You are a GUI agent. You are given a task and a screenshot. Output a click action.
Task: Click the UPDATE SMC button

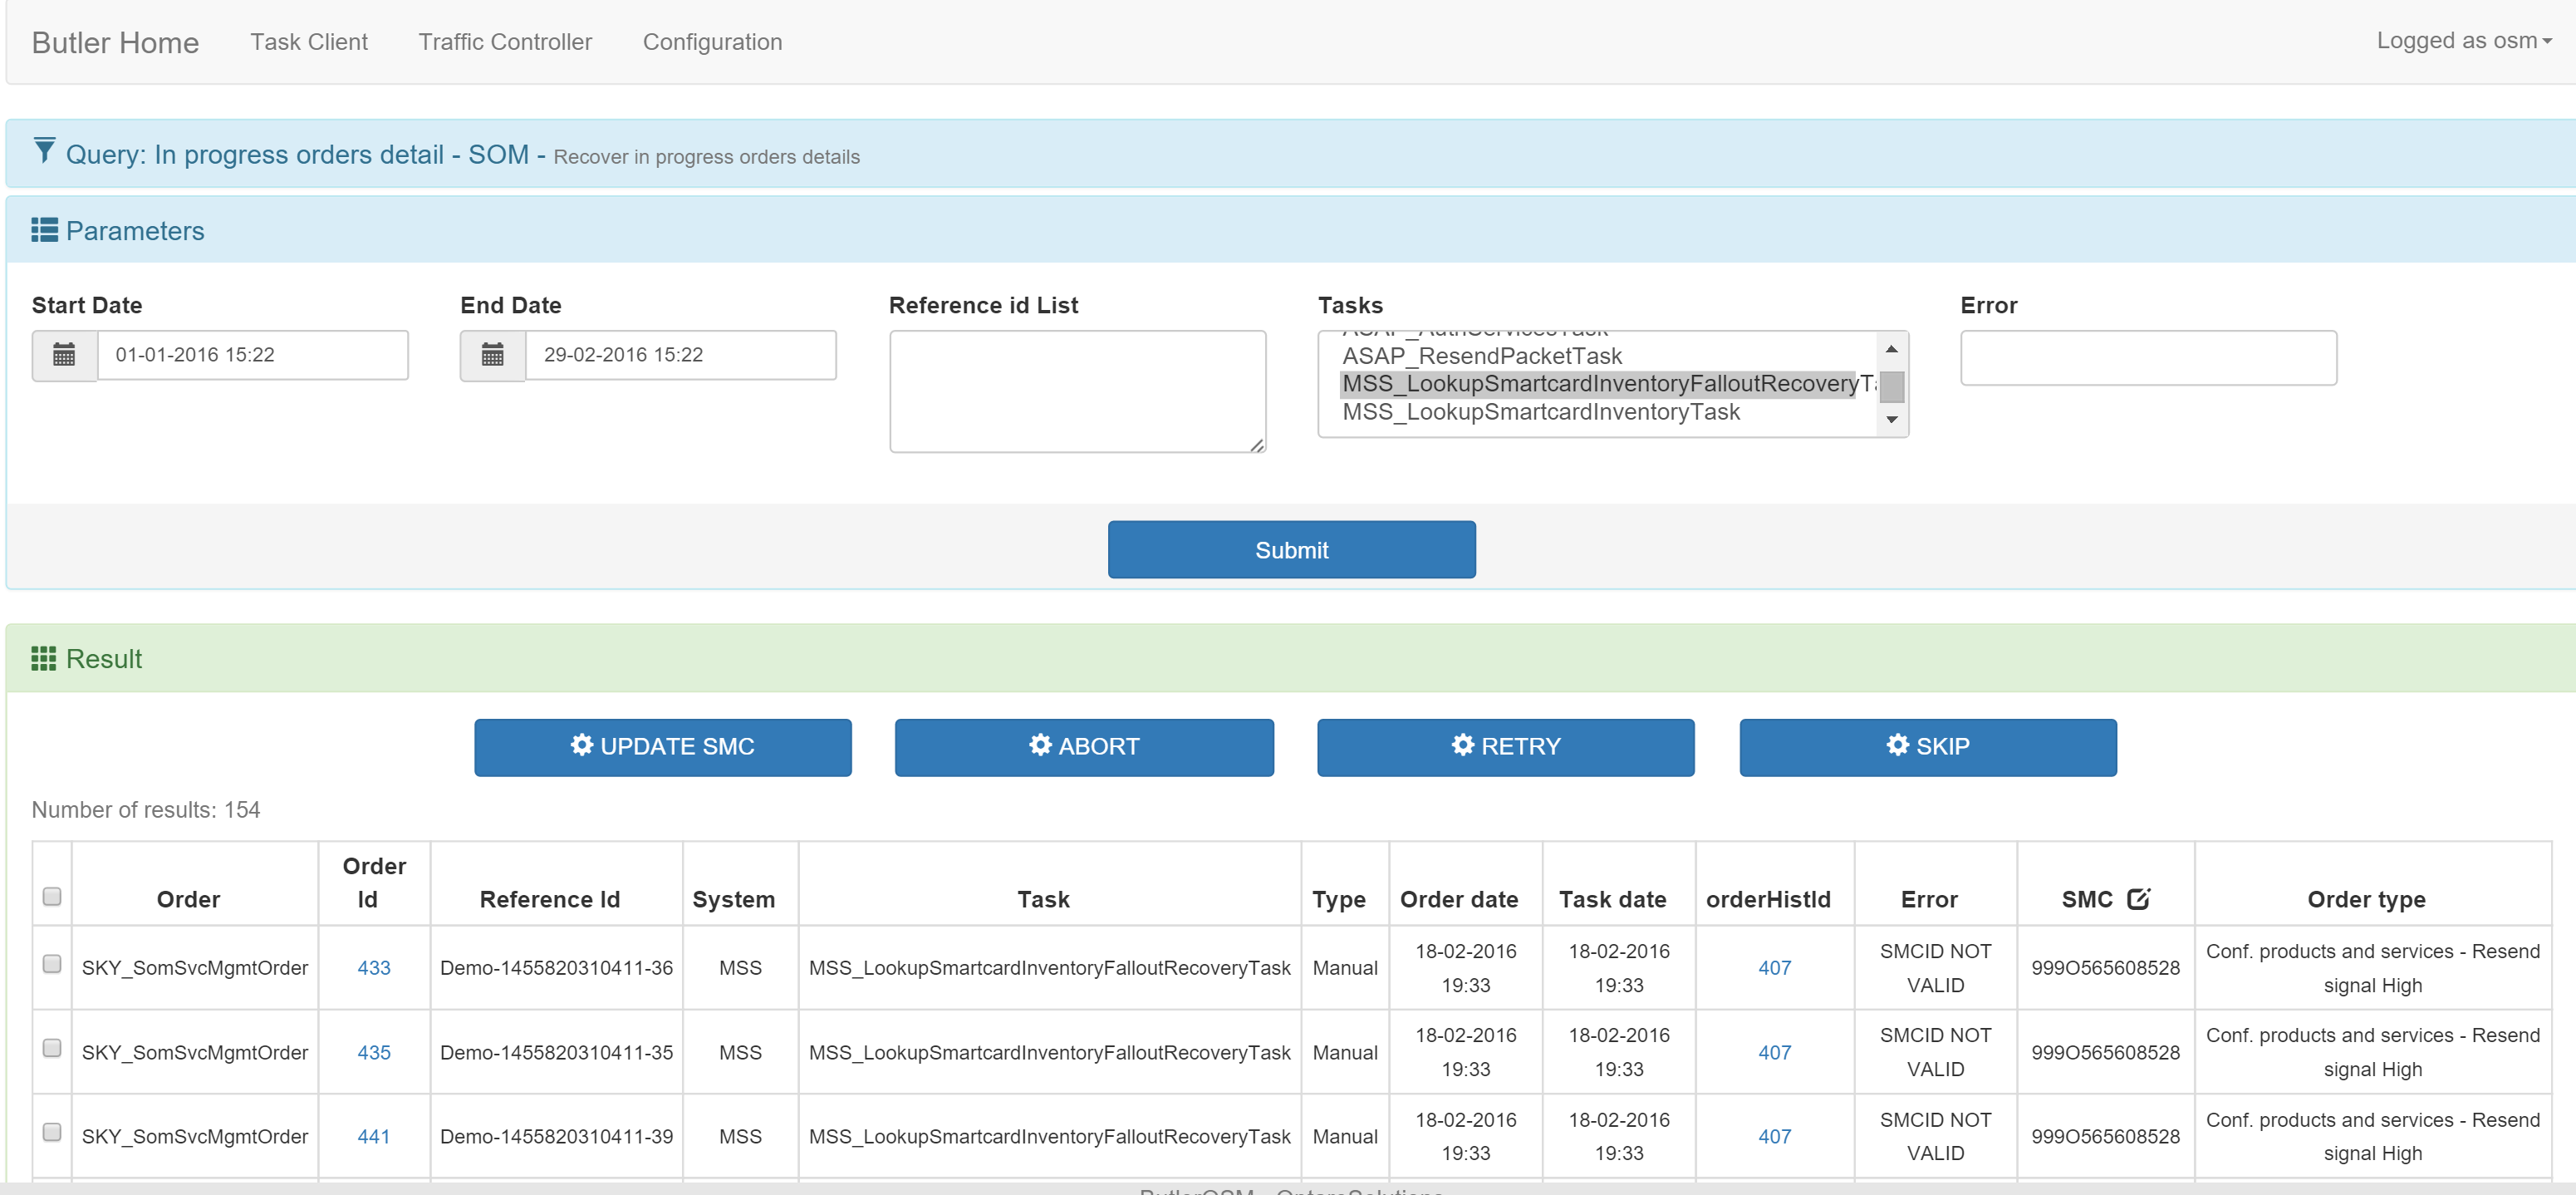(663, 747)
